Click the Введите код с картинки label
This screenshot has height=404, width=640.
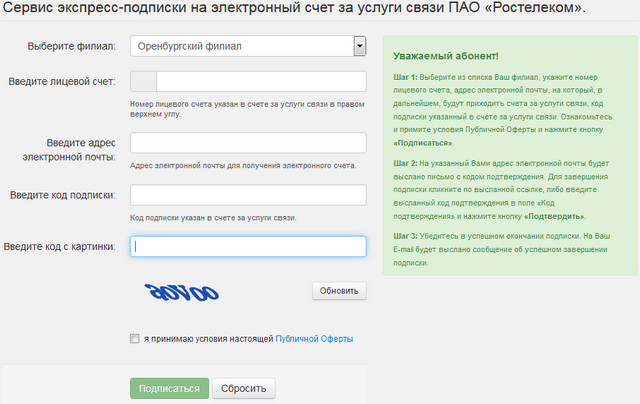pyautogui.click(x=60, y=246)
